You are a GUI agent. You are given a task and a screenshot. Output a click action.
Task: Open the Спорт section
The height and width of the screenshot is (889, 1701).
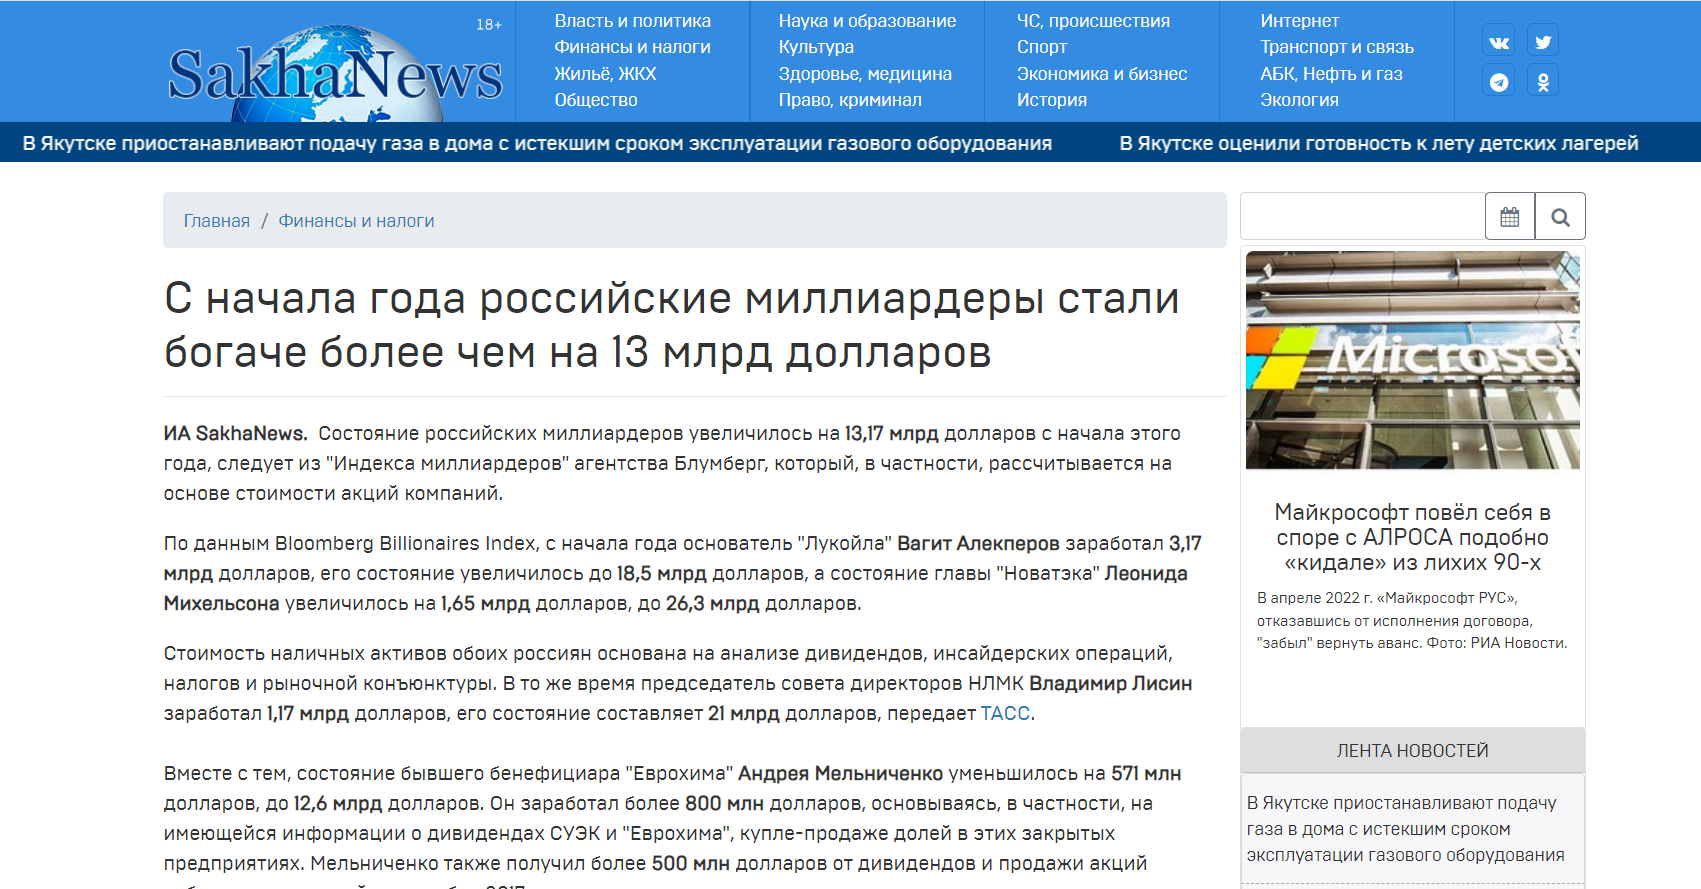pos(1042,47)
